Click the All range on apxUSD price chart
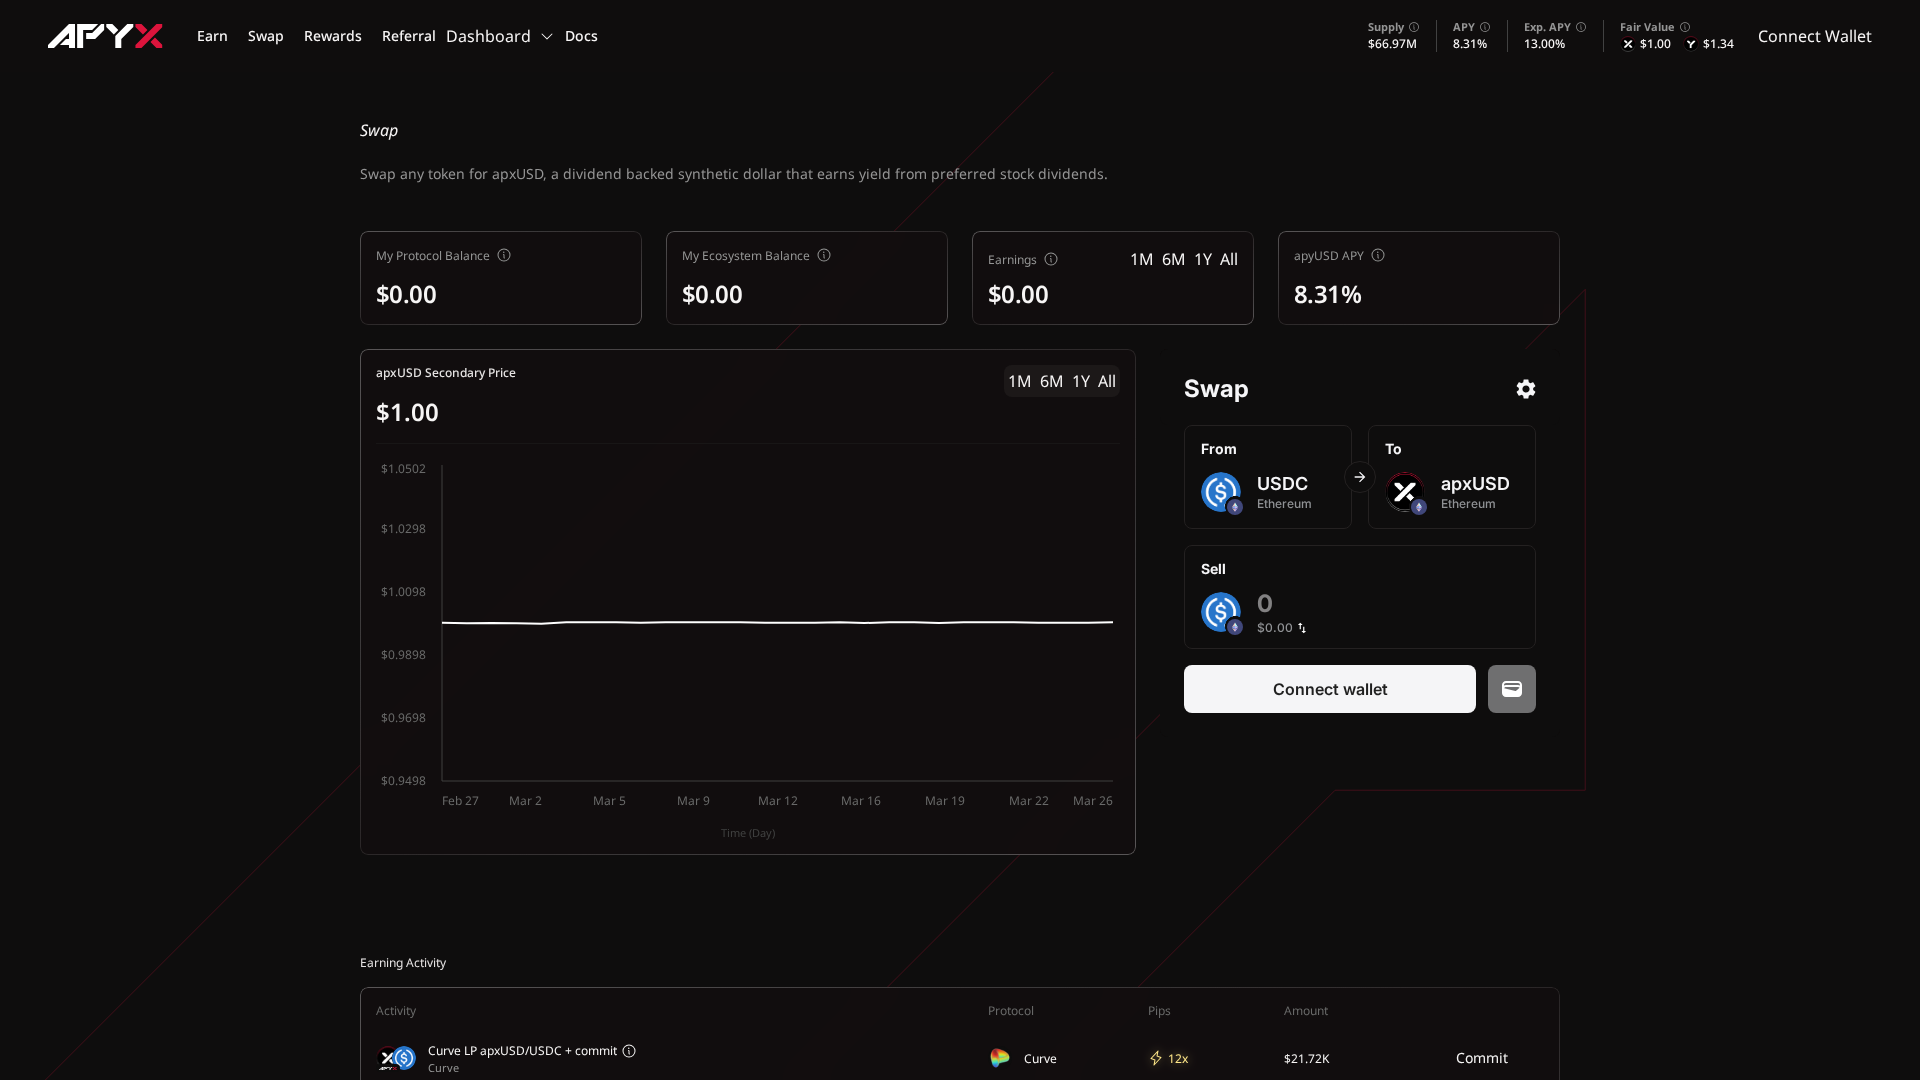Screen dimensions: 1920x1080 (1106, 381)
